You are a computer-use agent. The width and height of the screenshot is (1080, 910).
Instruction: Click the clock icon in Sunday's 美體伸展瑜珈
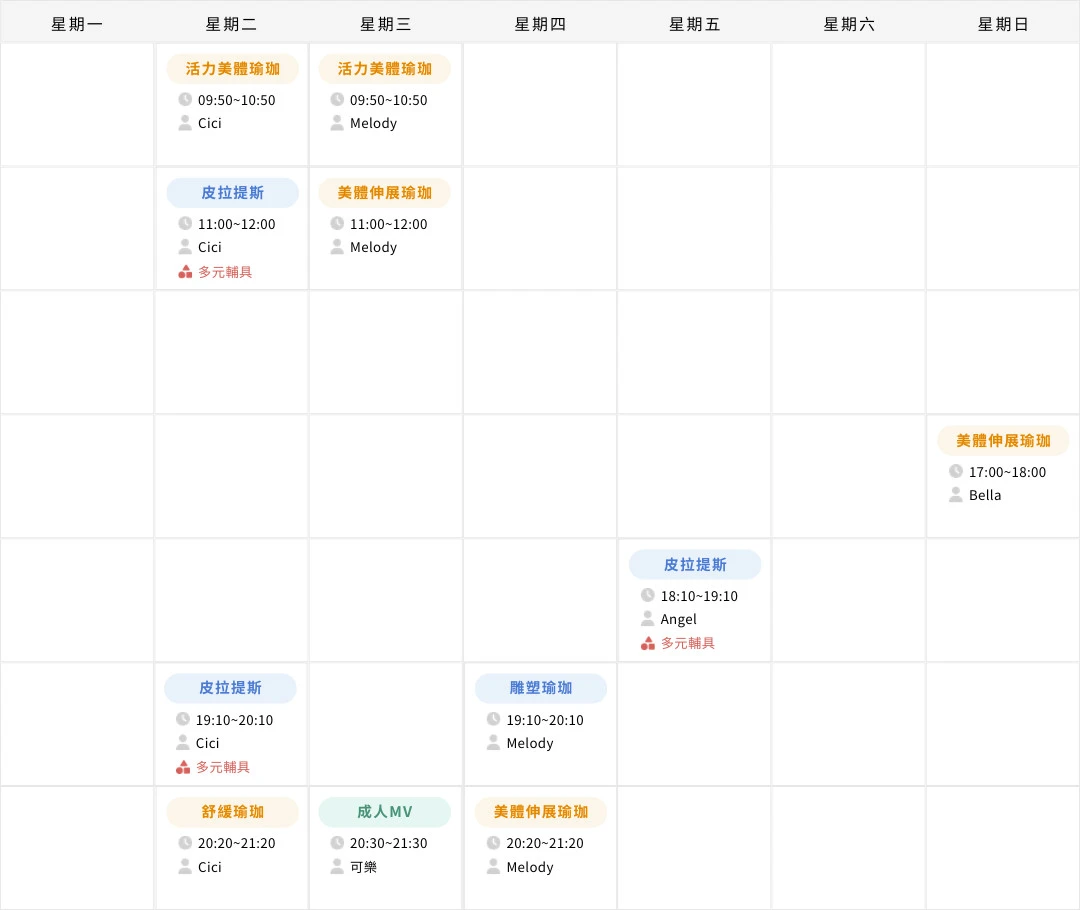coord(955,471)
